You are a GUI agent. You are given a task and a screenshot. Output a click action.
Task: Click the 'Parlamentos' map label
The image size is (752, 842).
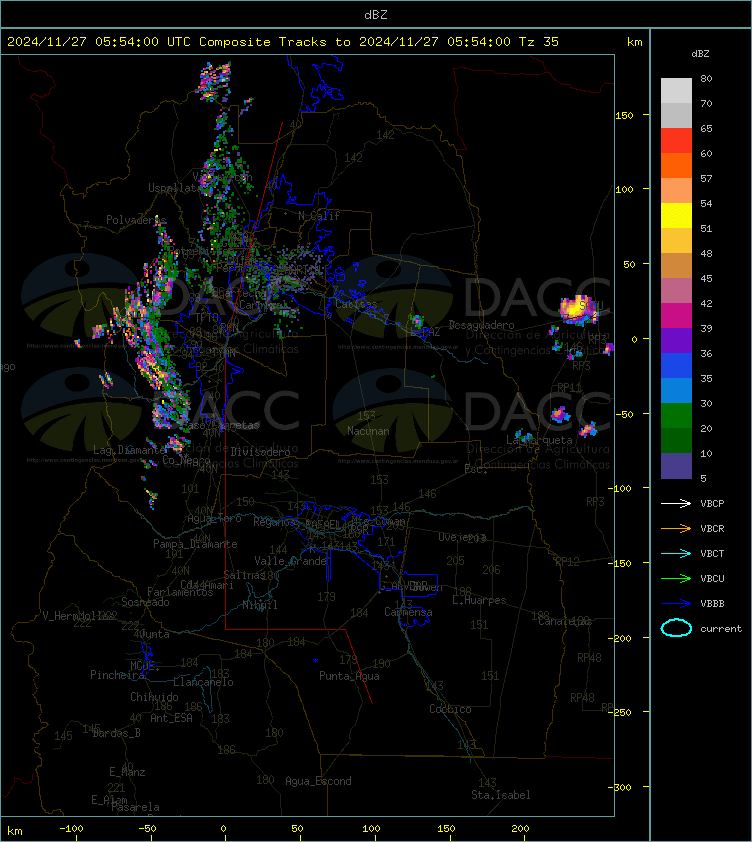click(180, 592)
